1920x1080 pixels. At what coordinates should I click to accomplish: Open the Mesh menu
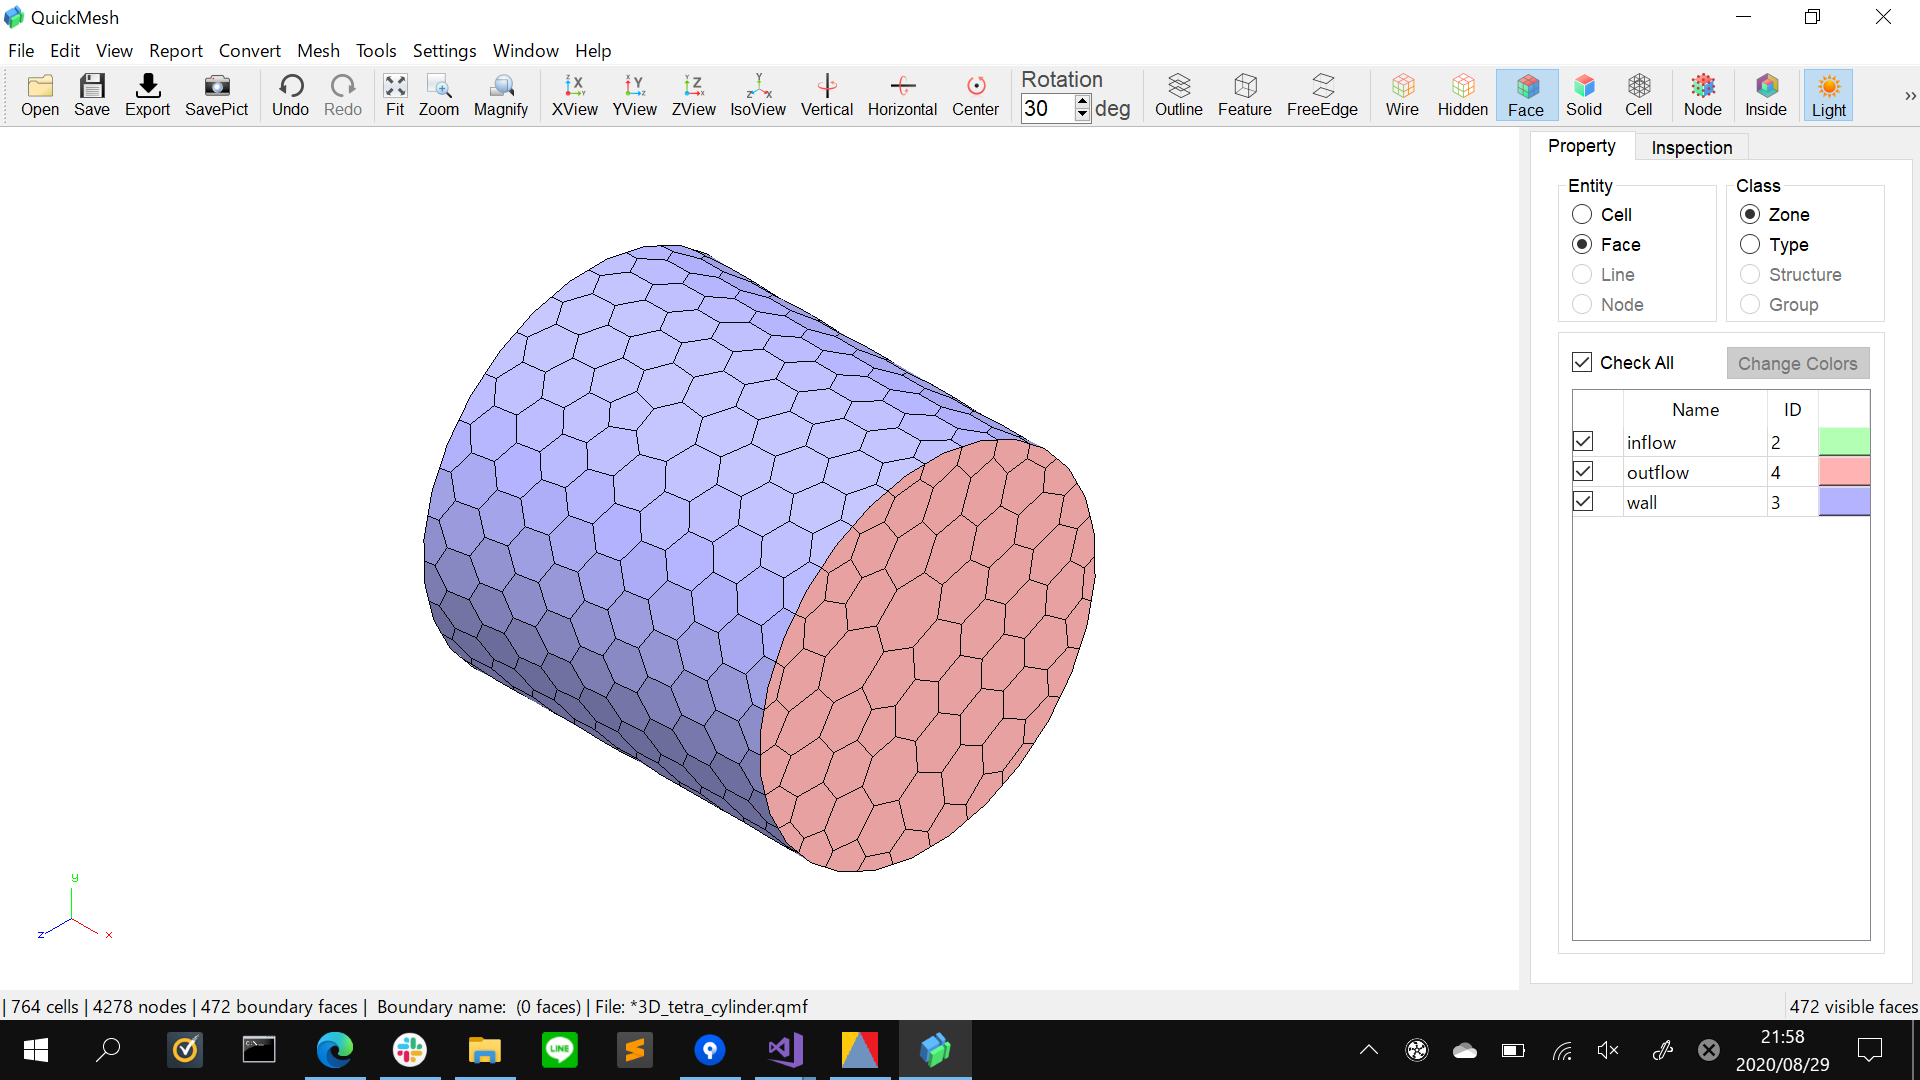[x=318, y=50]
